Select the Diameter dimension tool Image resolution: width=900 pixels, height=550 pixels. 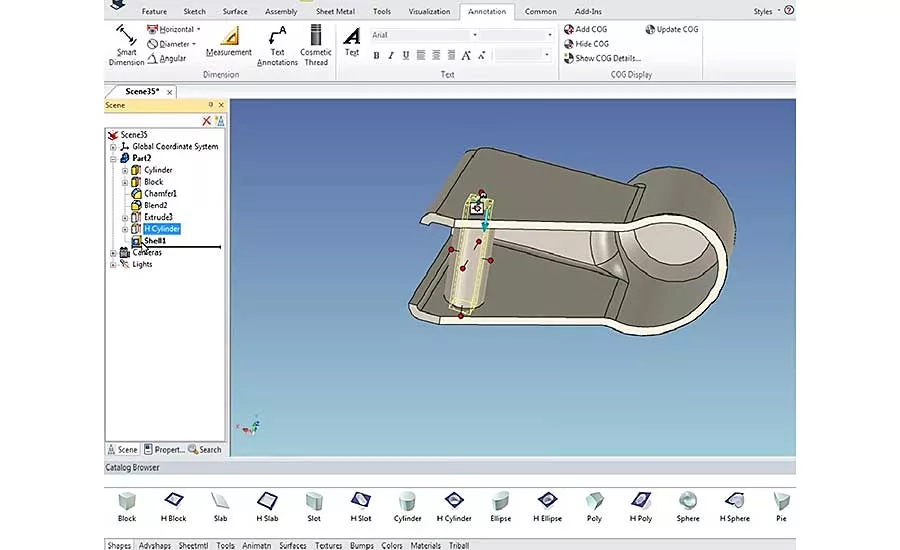pyautogui.click(x=168, y=44)
